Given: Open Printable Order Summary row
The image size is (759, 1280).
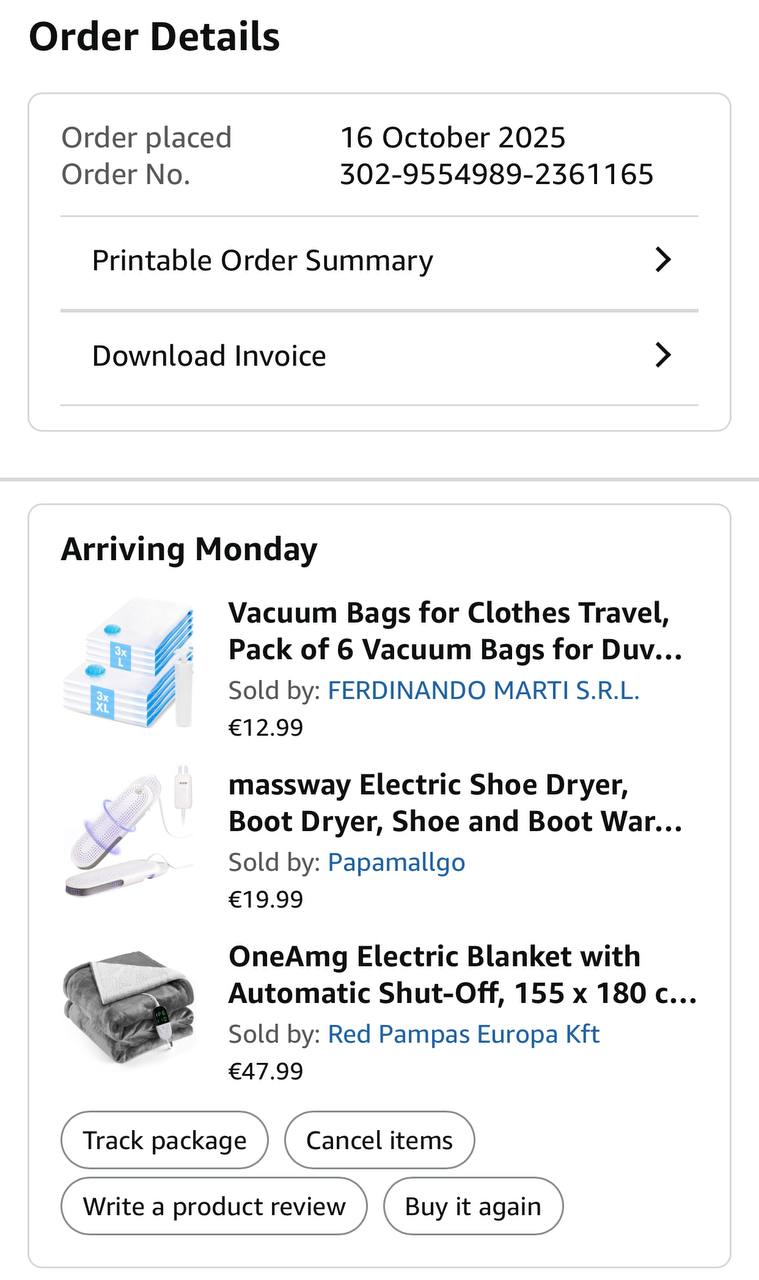Looking at the screenshot, I should (x=262, y=261).
